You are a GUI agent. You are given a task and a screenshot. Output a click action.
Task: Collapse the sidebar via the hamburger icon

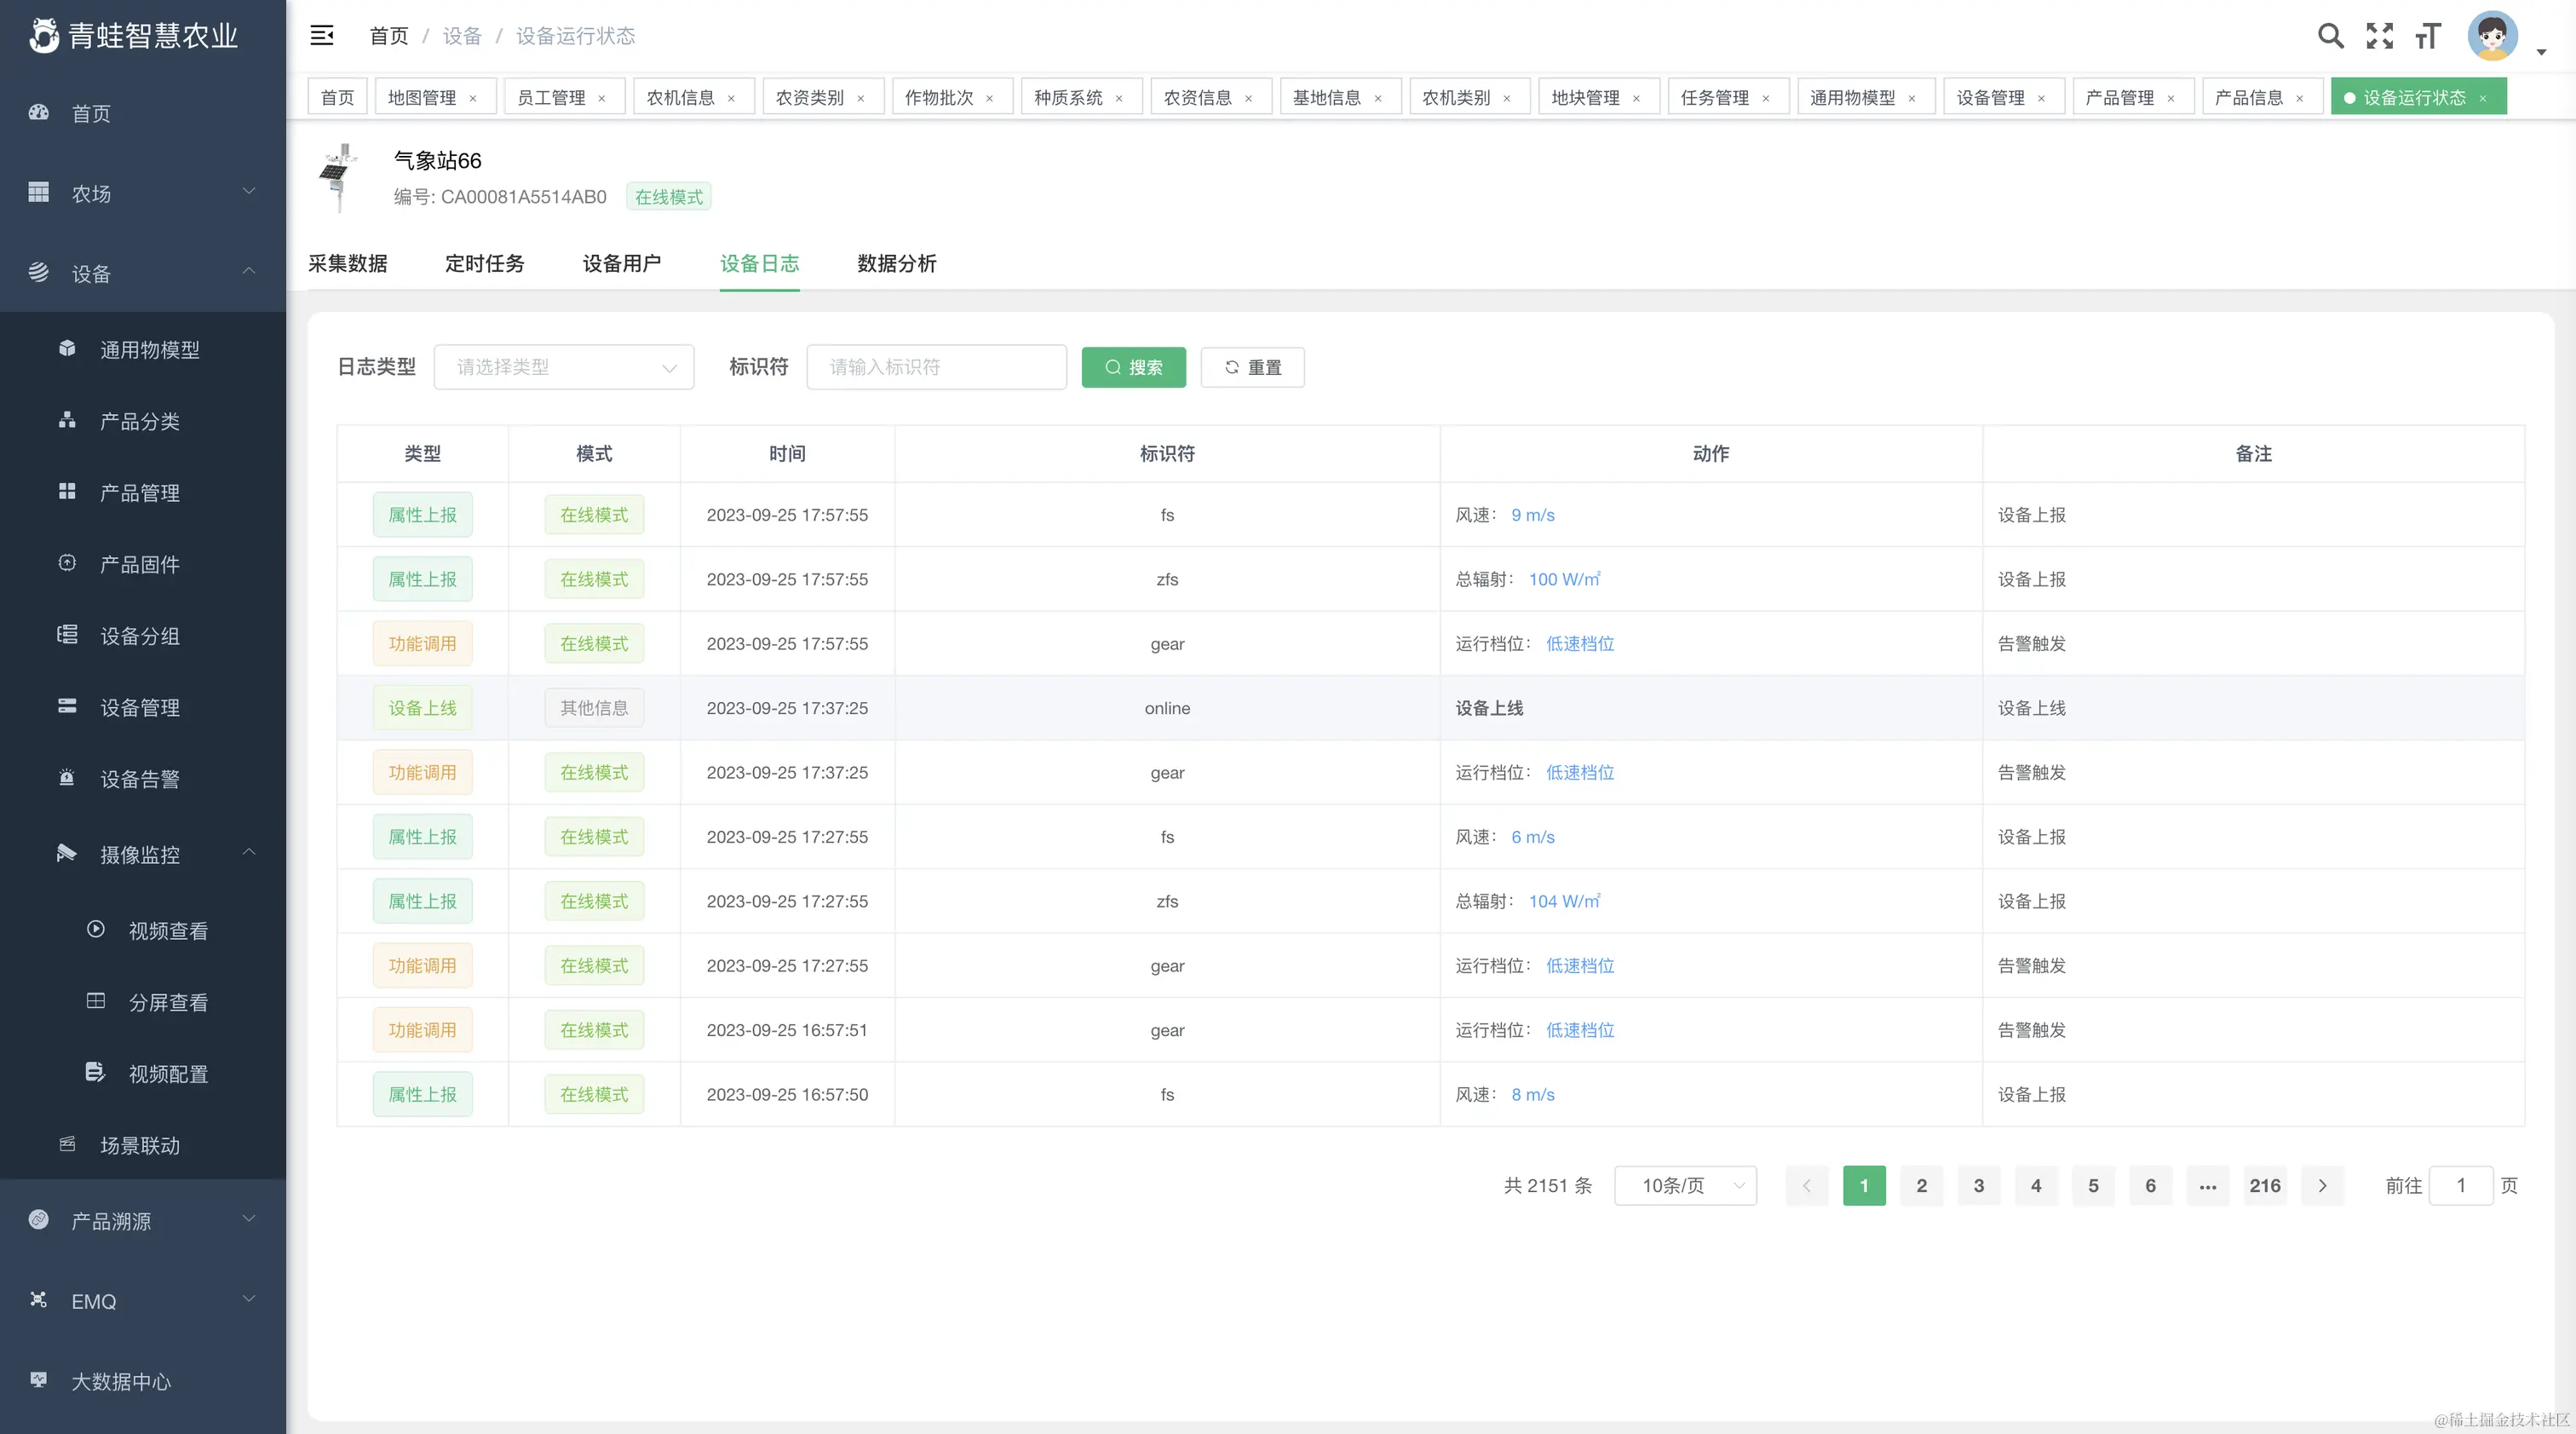322,35
